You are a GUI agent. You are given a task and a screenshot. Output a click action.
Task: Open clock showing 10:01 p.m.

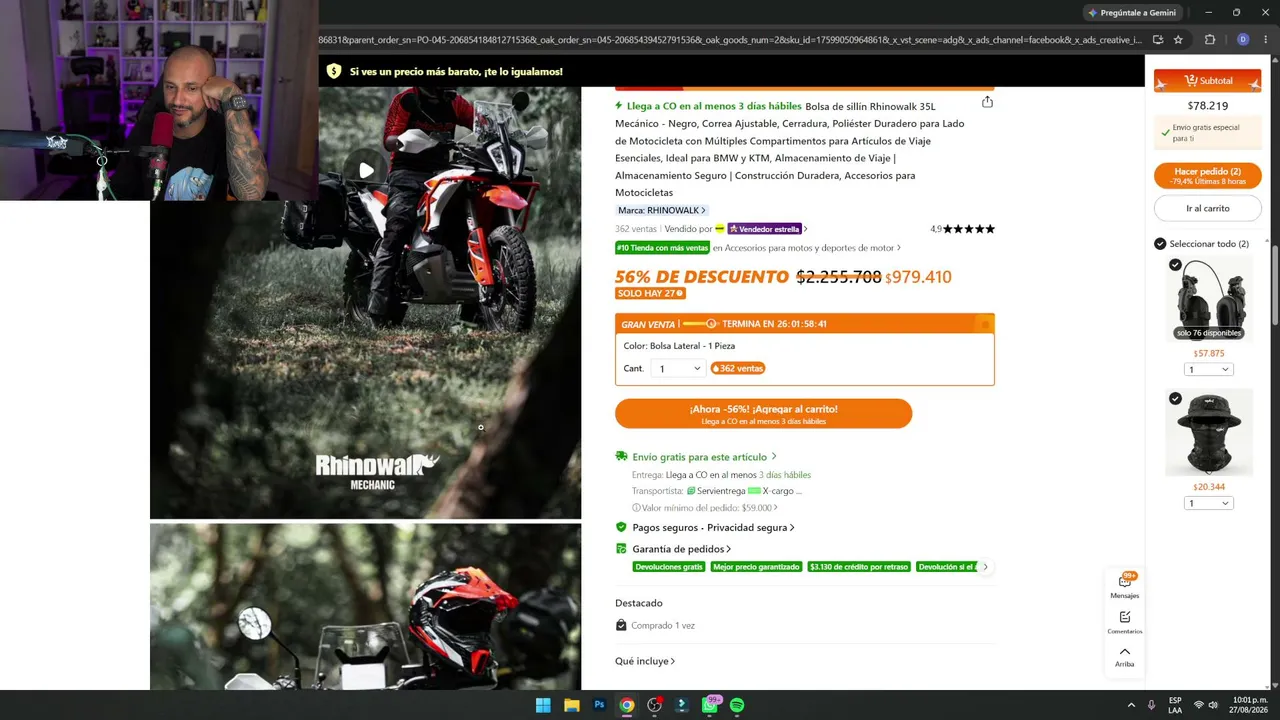coord(1250,705)
